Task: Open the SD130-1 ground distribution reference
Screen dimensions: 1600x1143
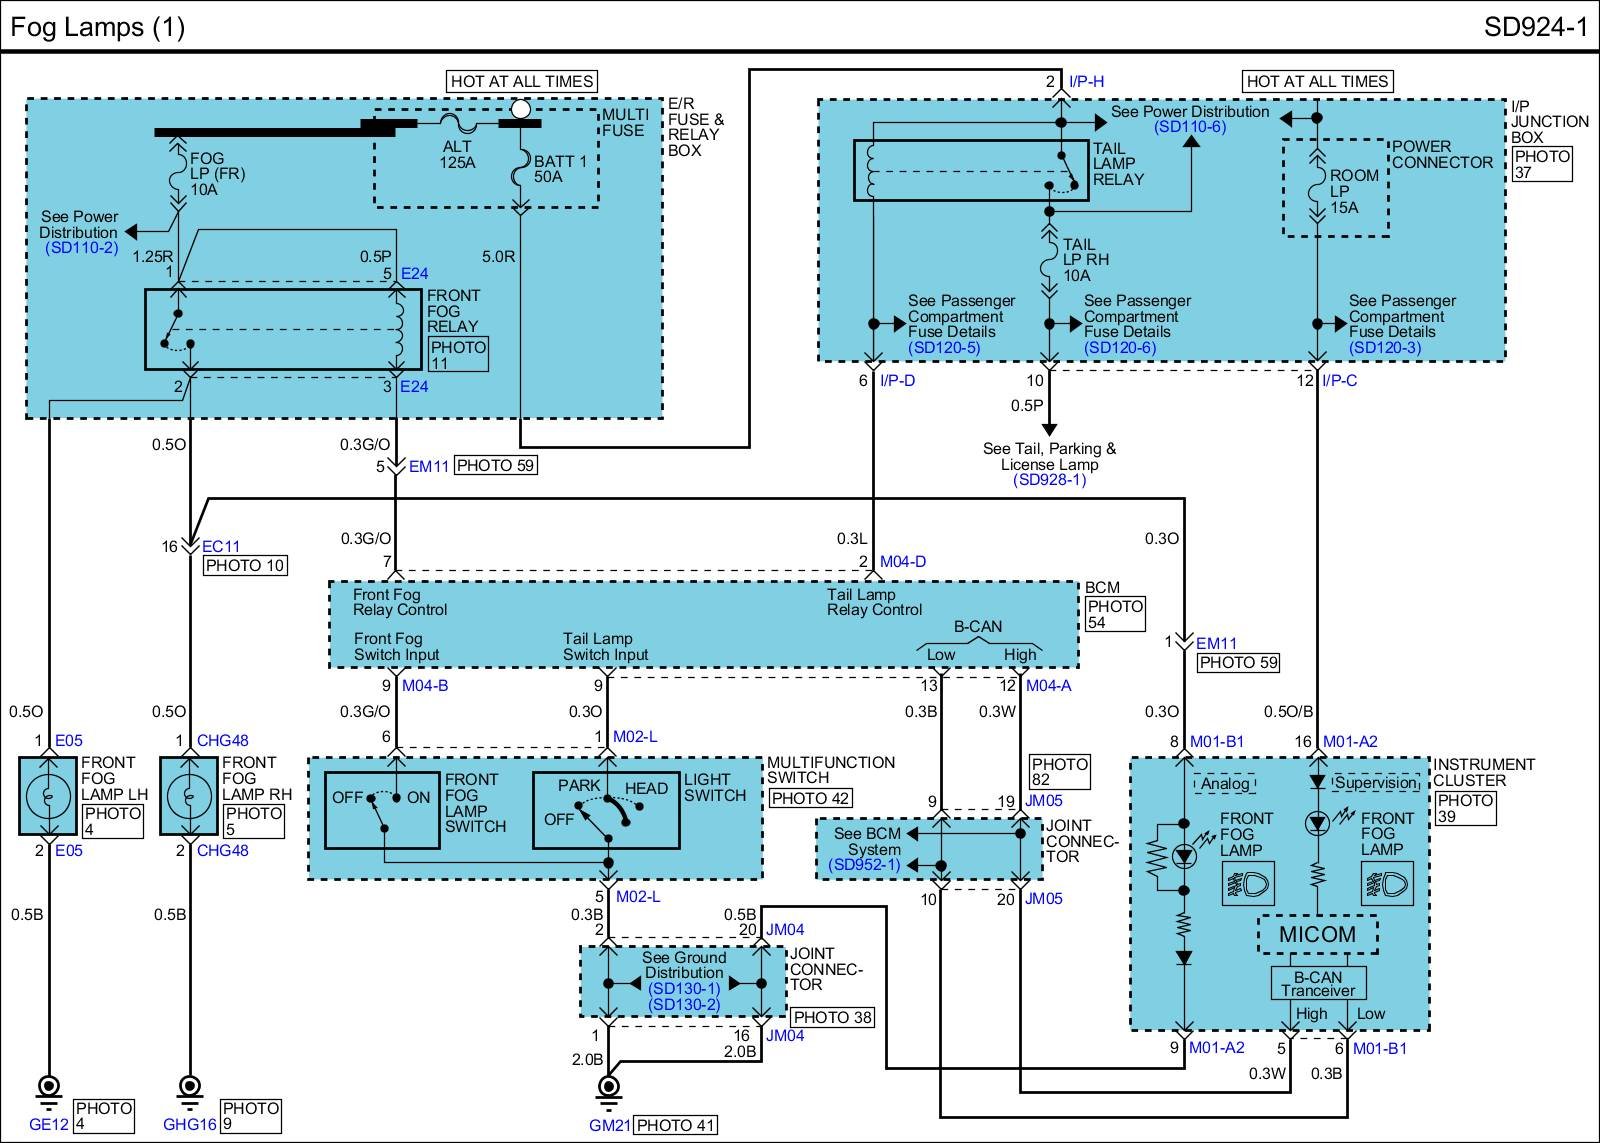Action: pos(683,989)
